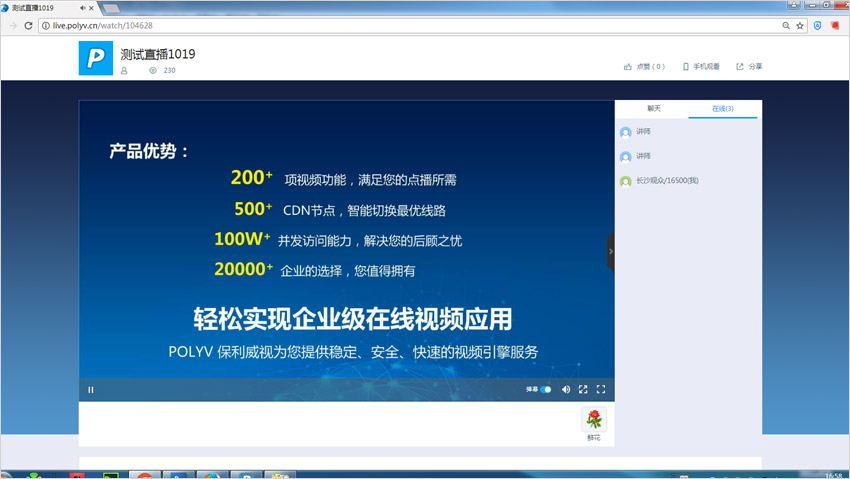Bookmark this page with star icon
Image resolution: width=850 pixels, height=479 pixels.
click(800, 25)
